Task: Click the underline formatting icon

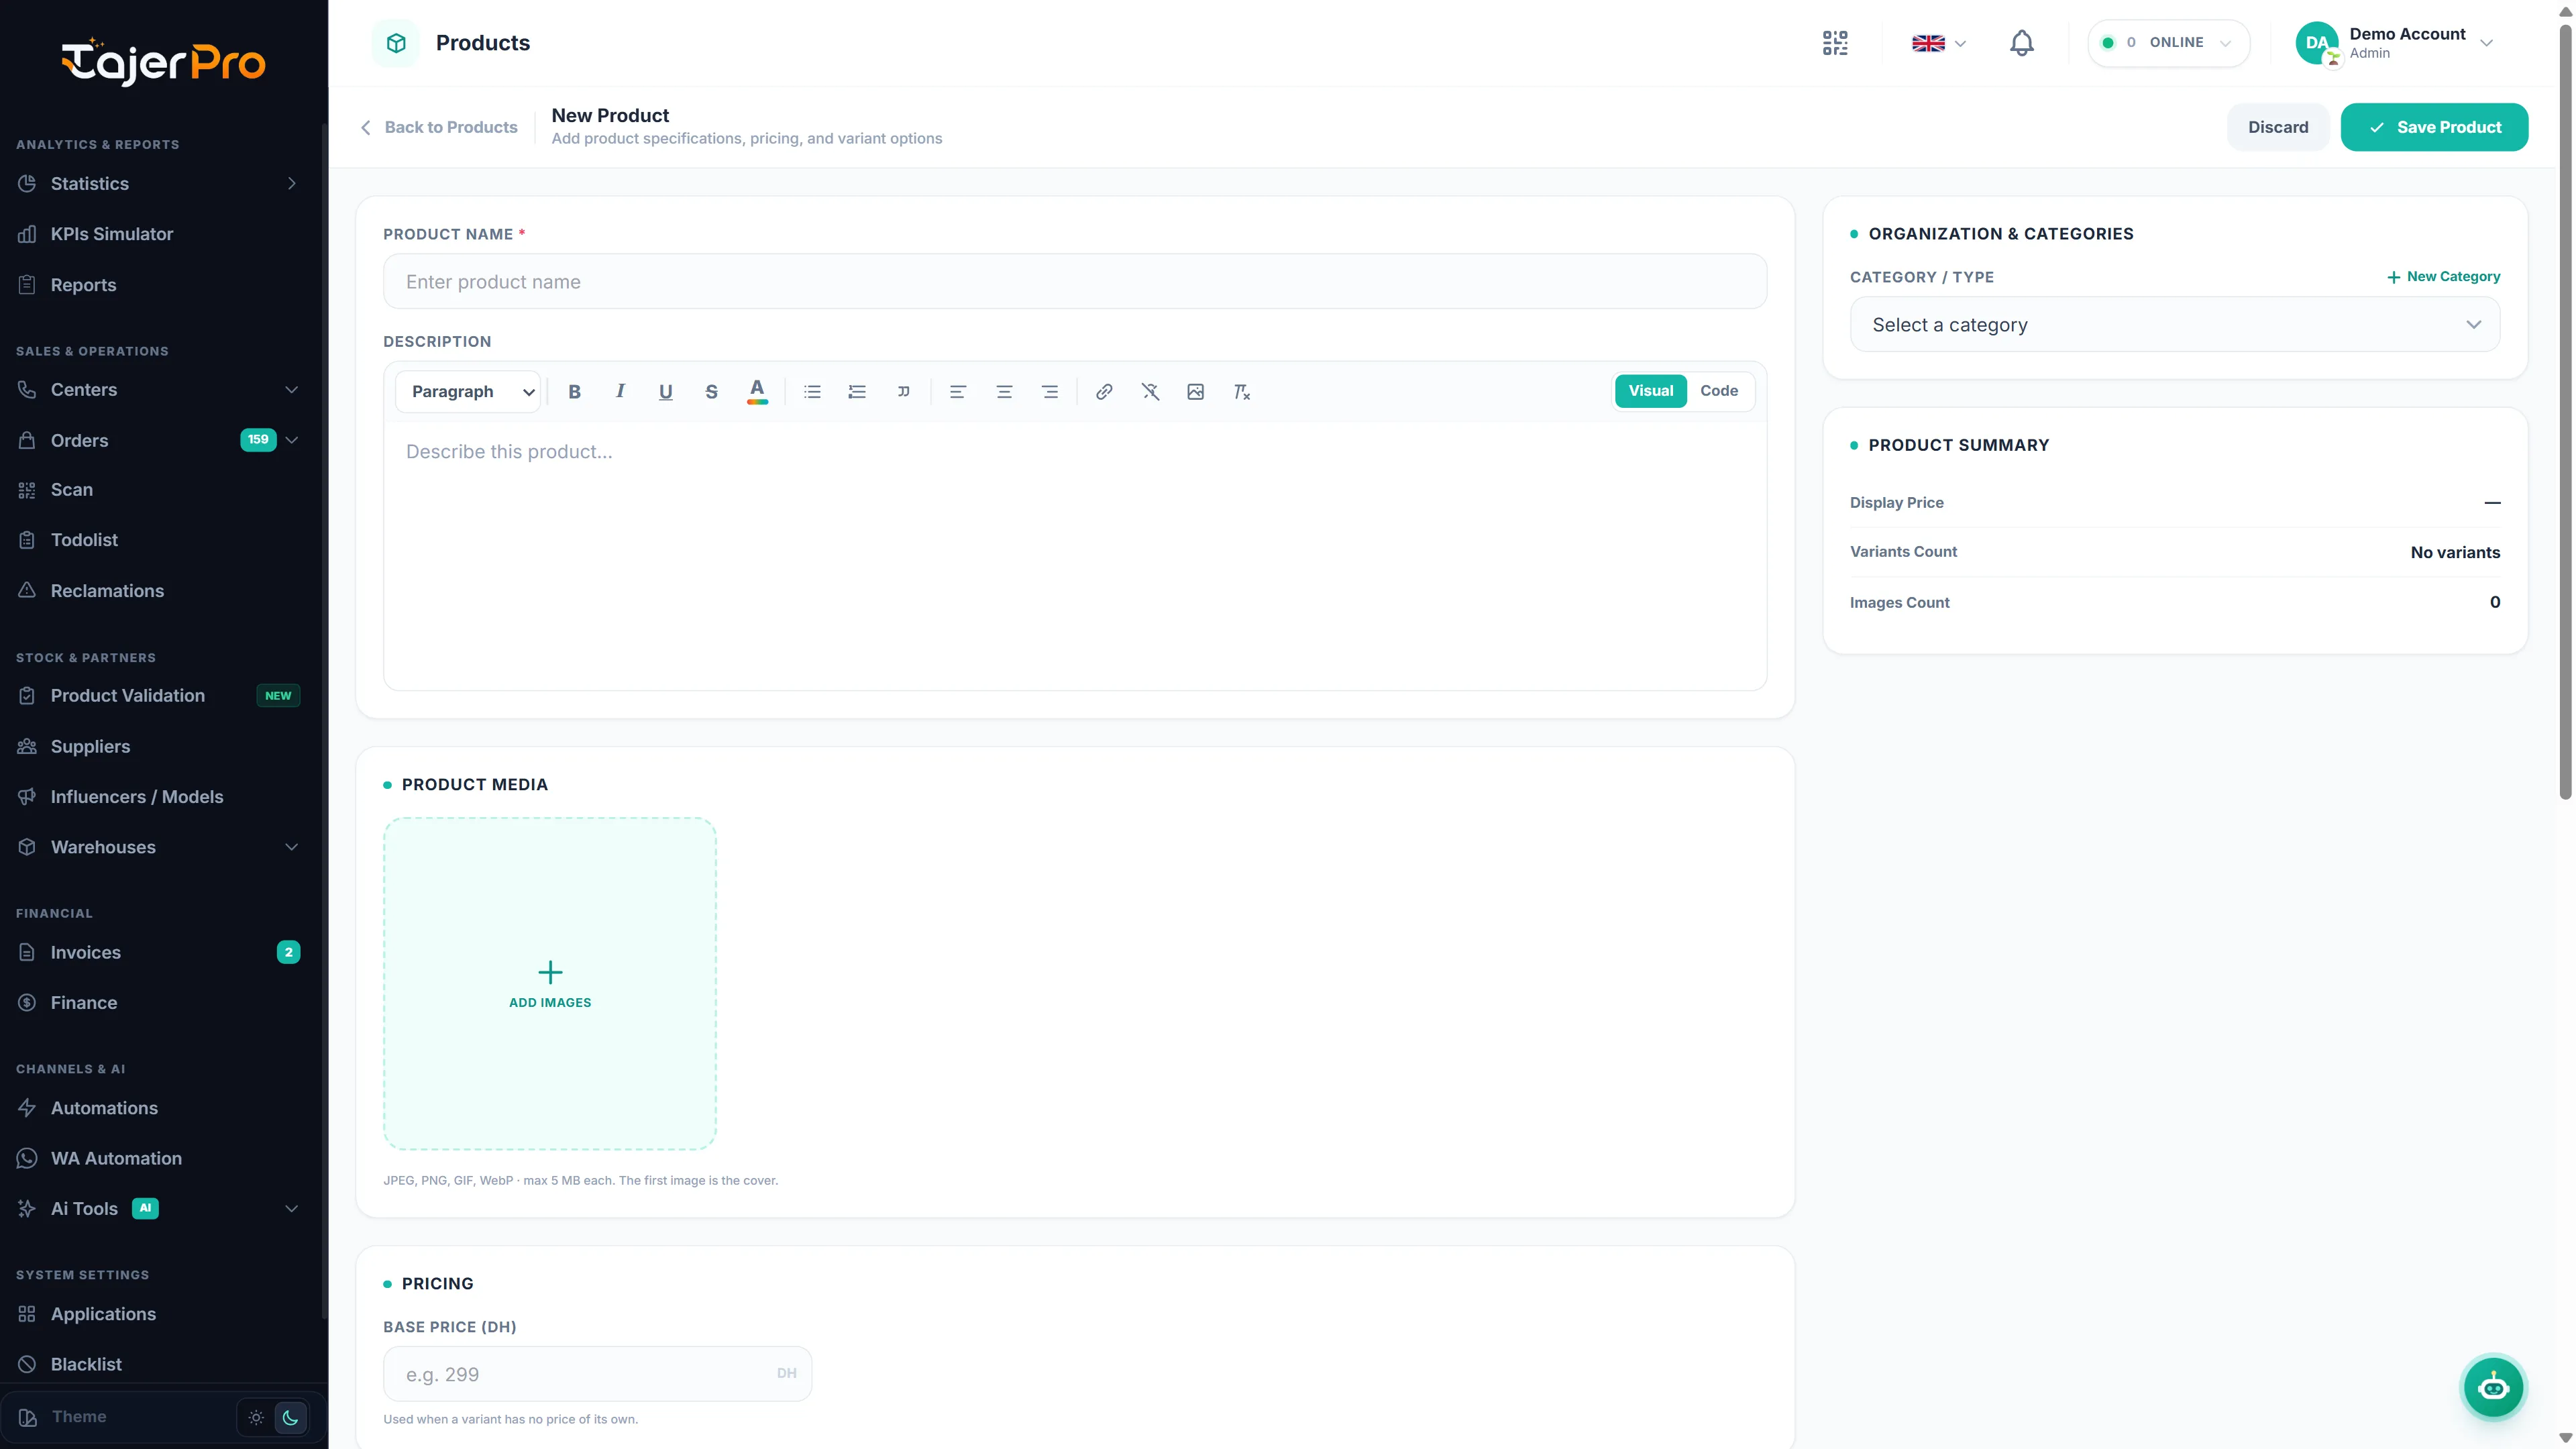Action: pos(665,391)
